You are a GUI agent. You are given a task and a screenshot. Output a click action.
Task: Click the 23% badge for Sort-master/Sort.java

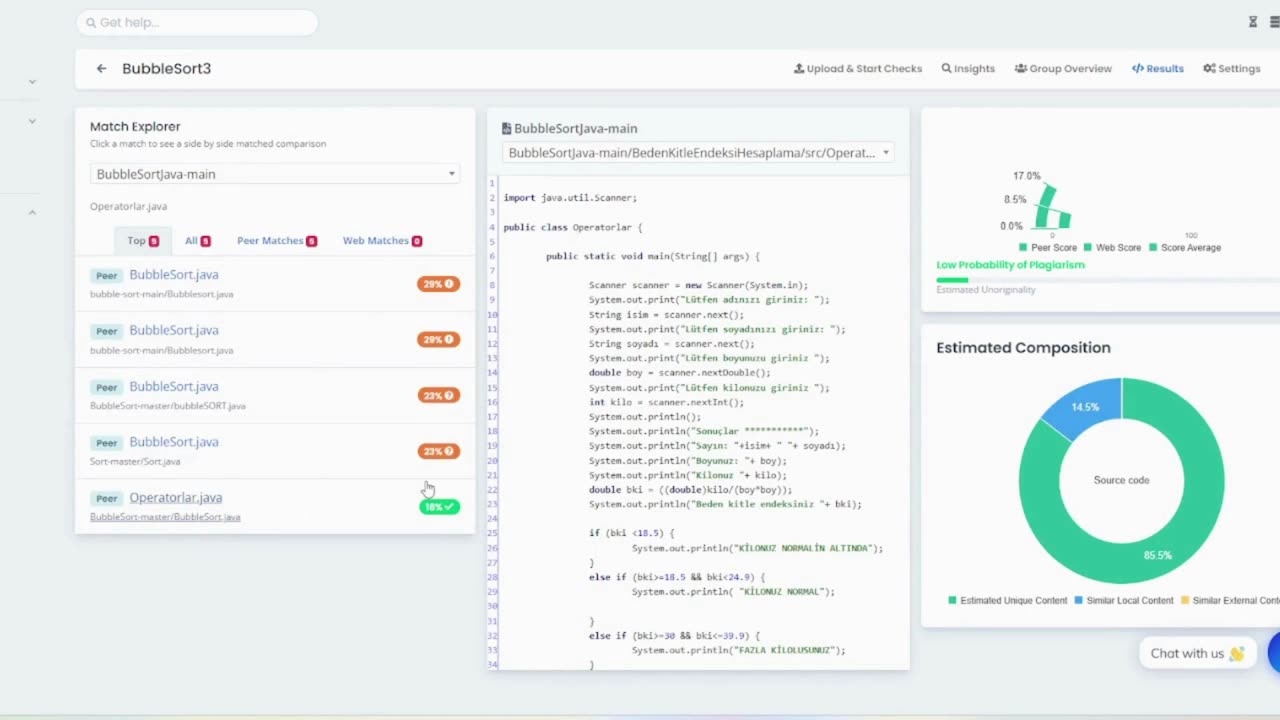439,451
